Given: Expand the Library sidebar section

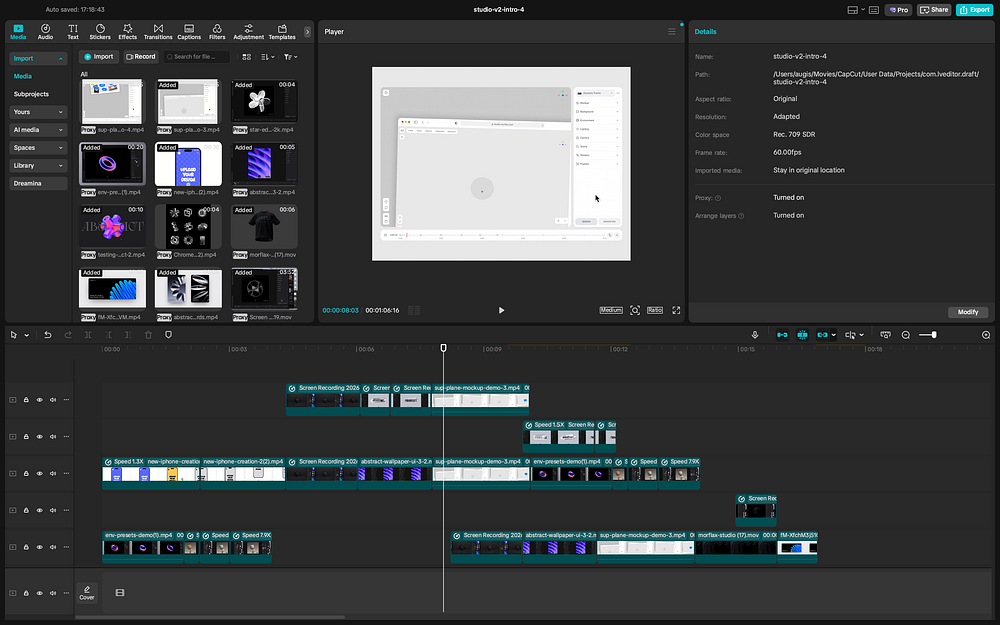Looking at the screenshot, I should pos(38,165).
